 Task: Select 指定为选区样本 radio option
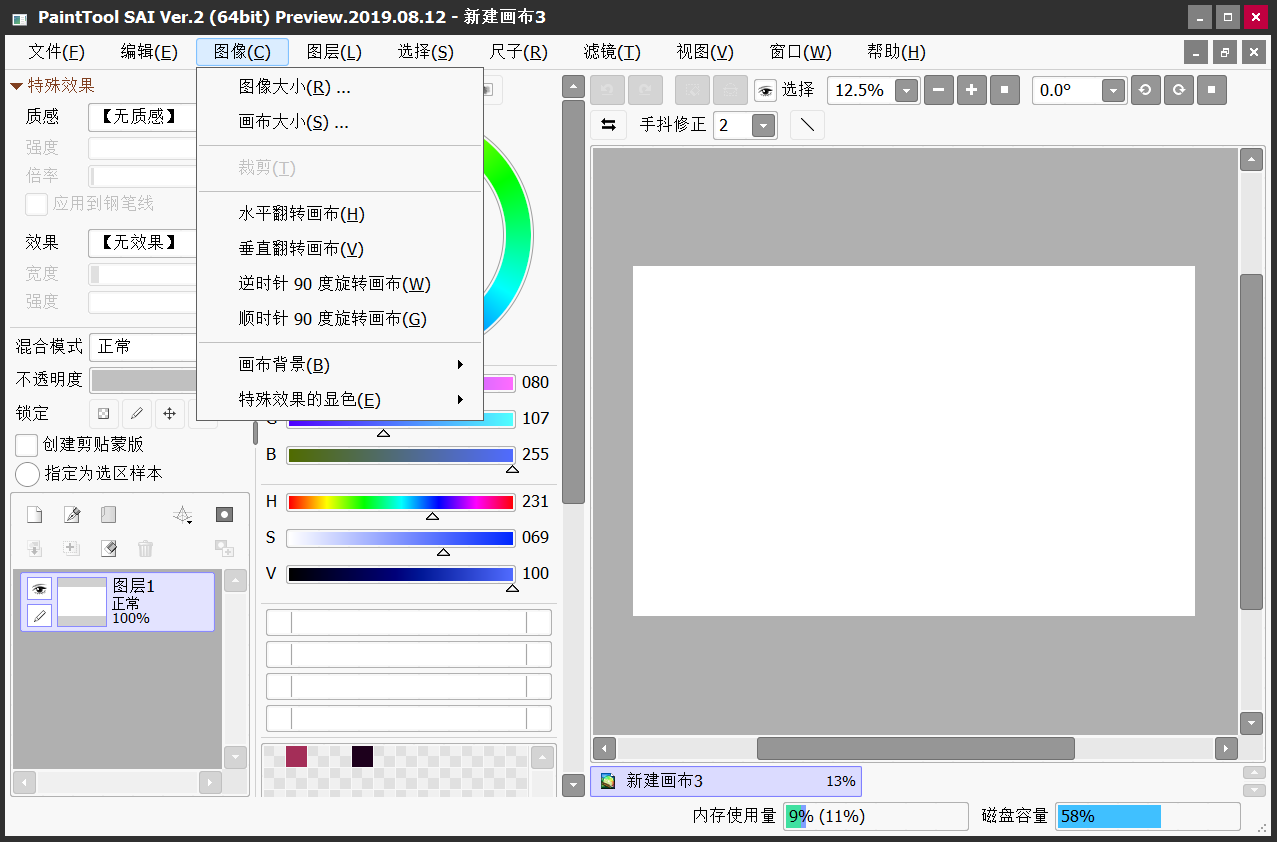tap(28, 474)
